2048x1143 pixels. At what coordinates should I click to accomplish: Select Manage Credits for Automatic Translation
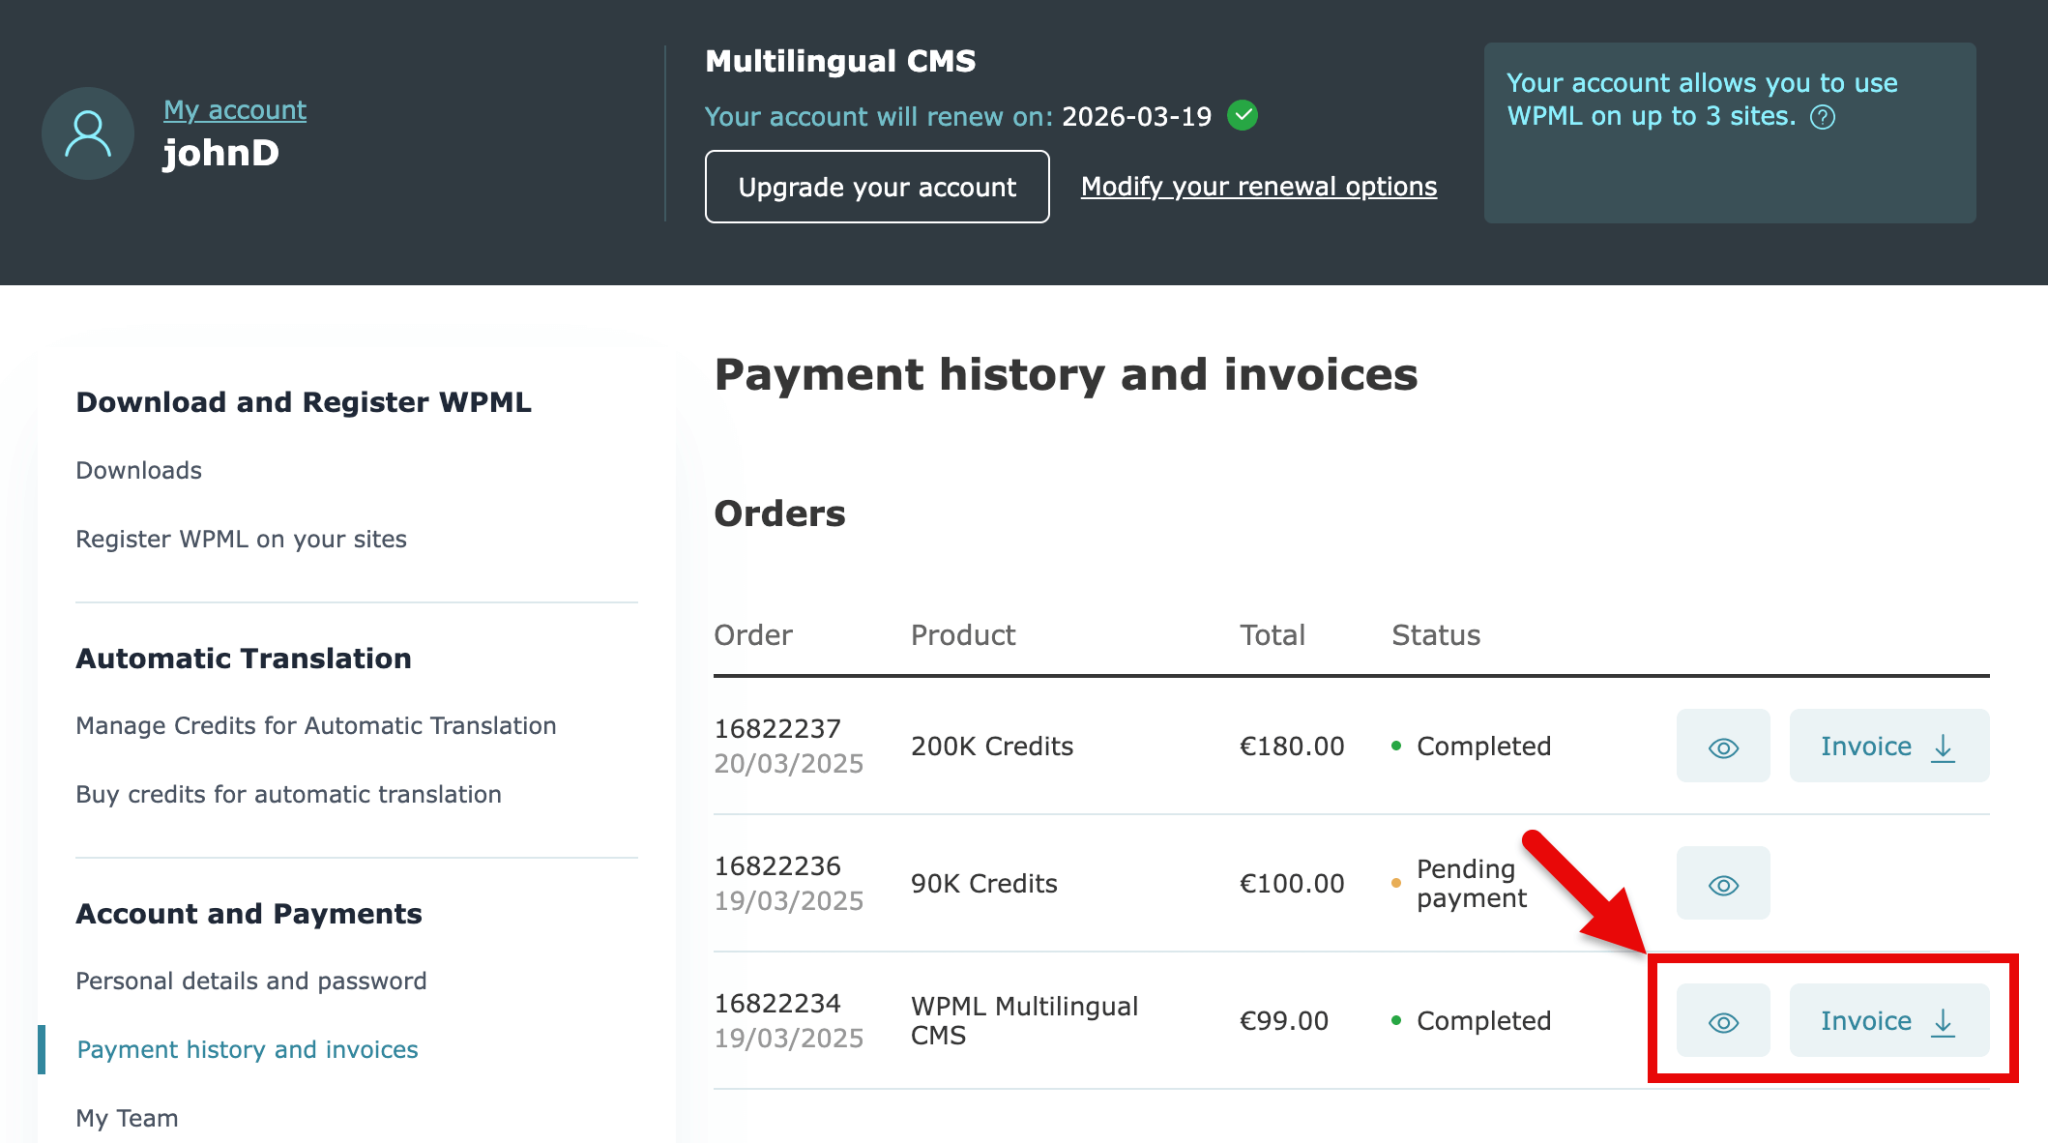click(x=316, y=725)
